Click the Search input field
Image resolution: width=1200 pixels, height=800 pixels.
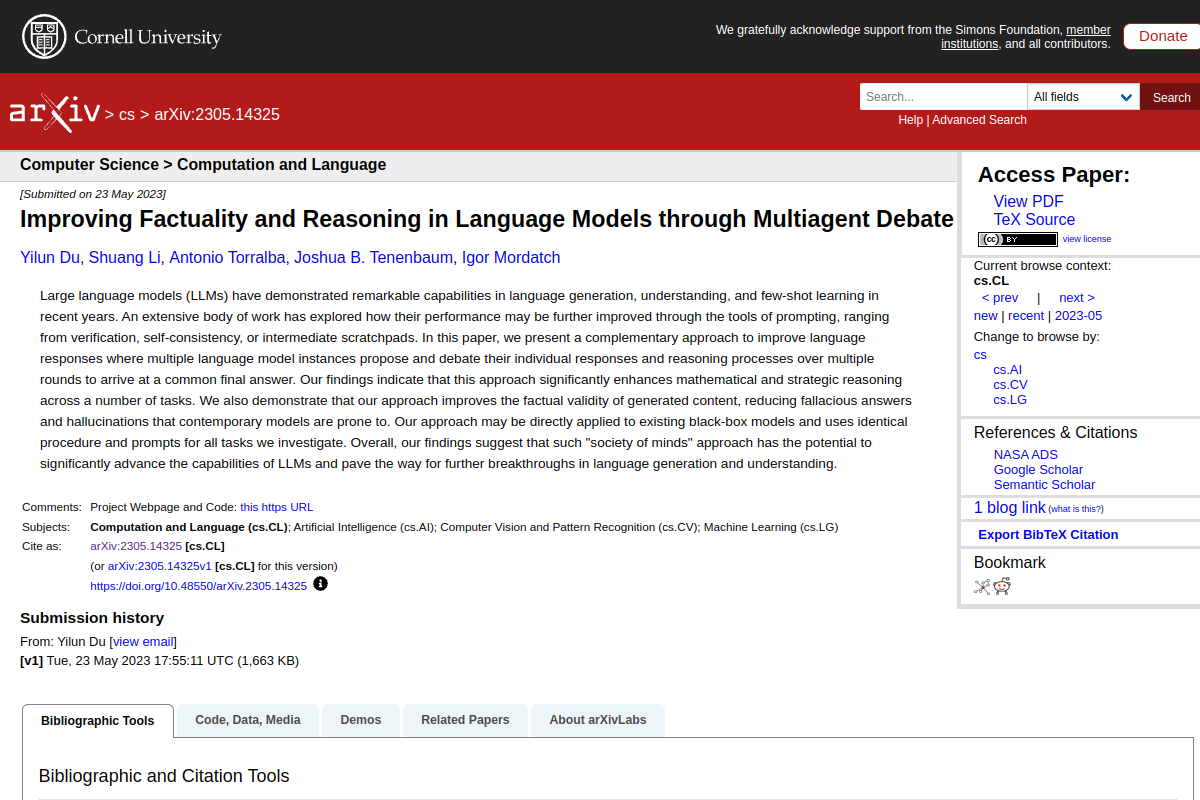pyautogui.click(x=942, y=97)
